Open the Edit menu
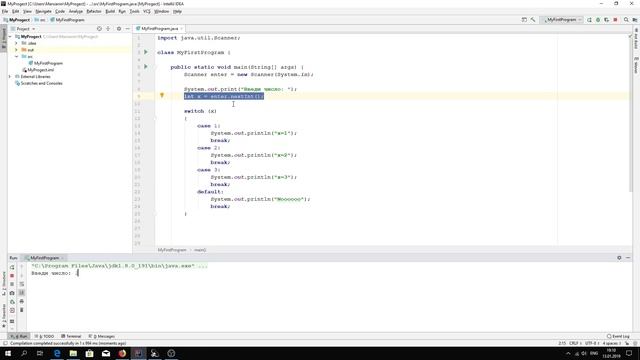Viewport: 640px width, 360px height. (16, 11)
